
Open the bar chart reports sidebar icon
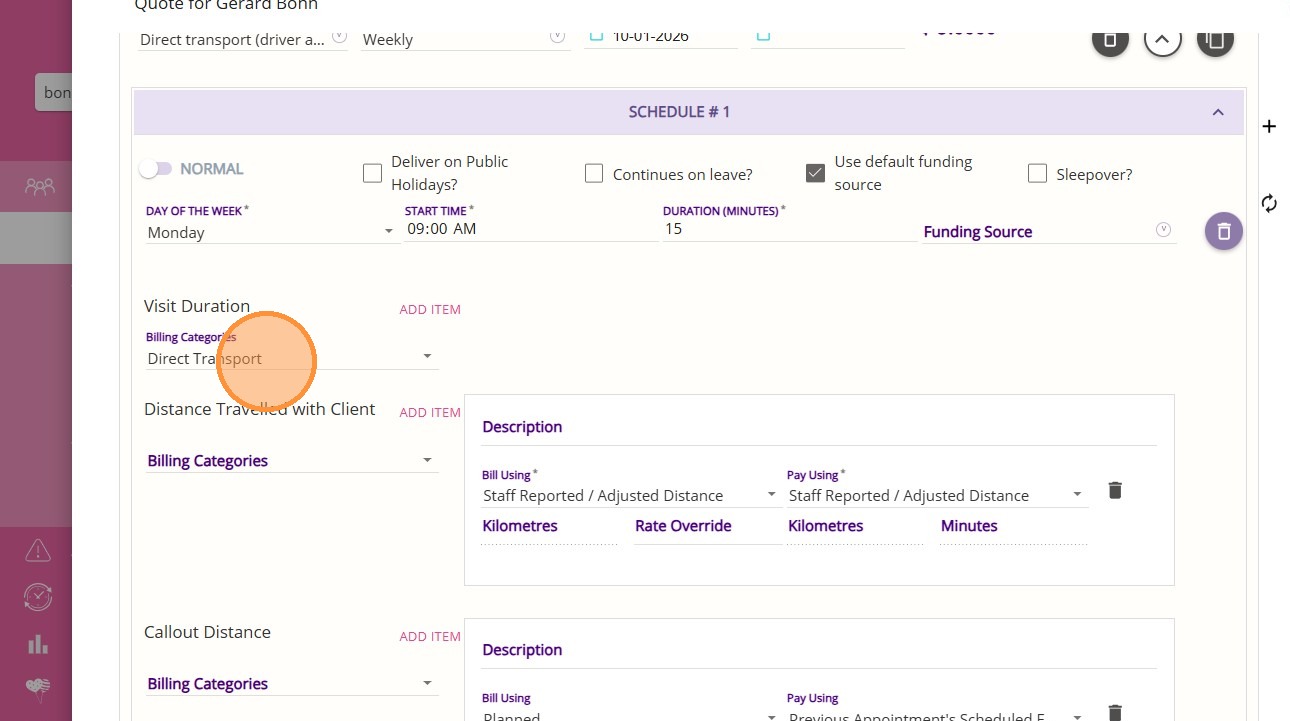coord(37,644)
